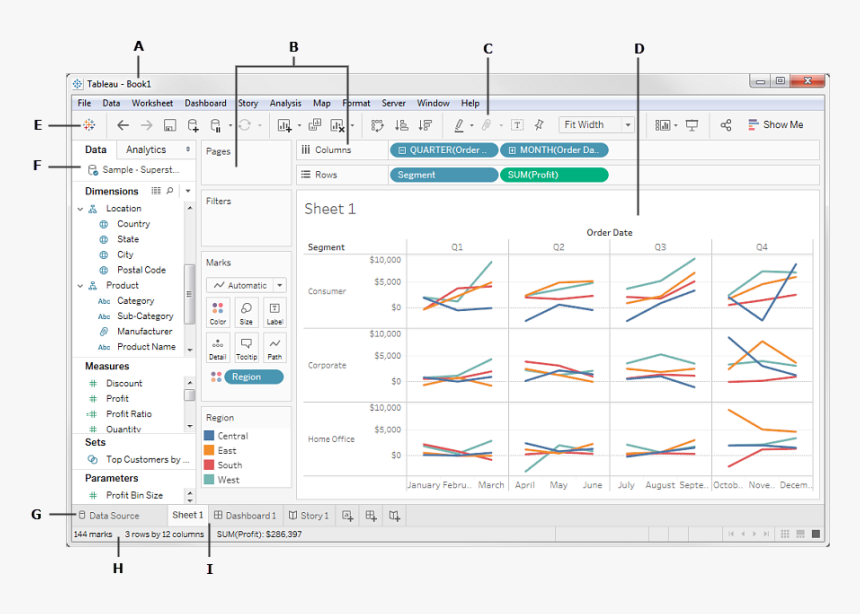
Task: Click the QUARTER(Order Date) pill in Columns
Action: (444, 150)
